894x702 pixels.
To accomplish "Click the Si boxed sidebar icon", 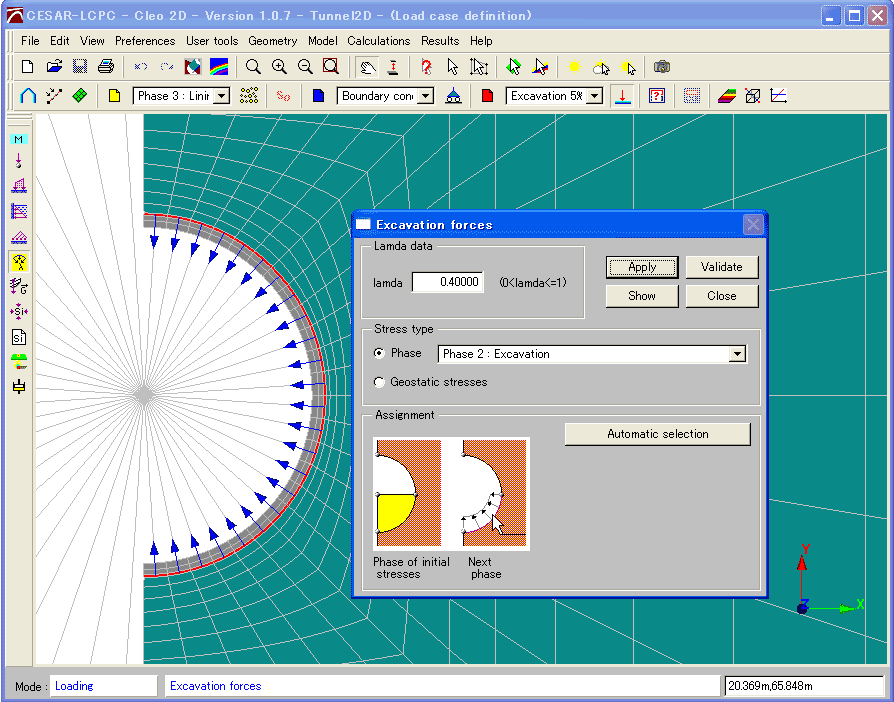I will click(19, 337).
